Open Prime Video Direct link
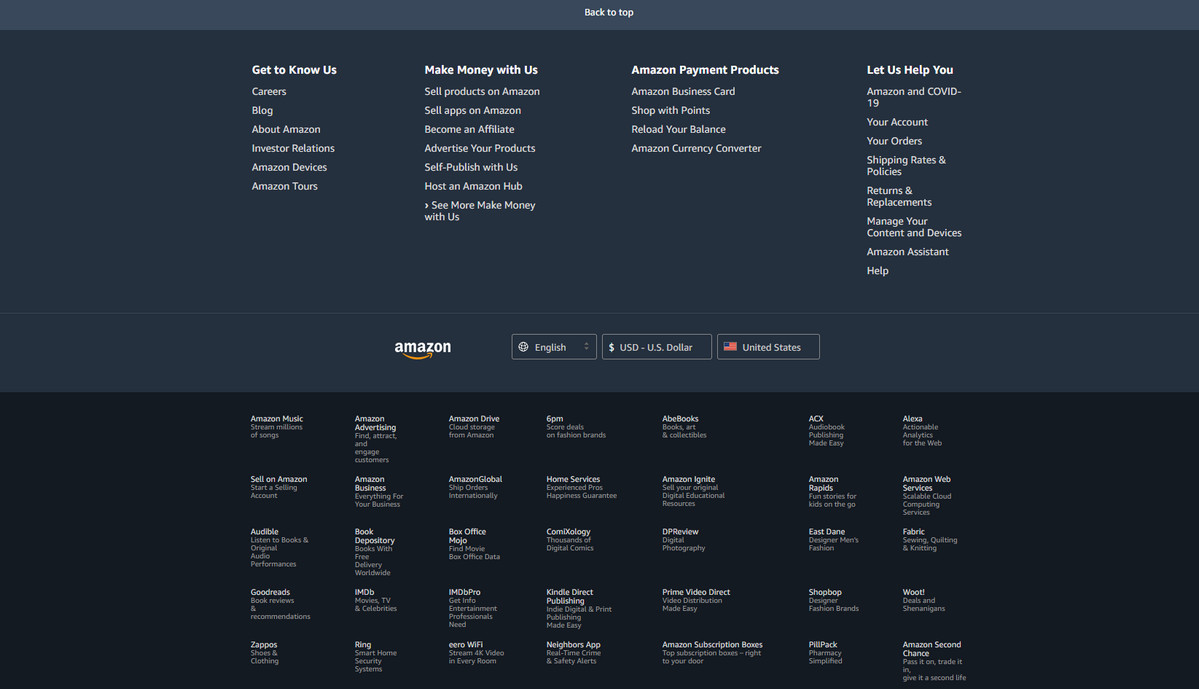The width and height of the screenshot is (1199, 689). tap(696, 600)
